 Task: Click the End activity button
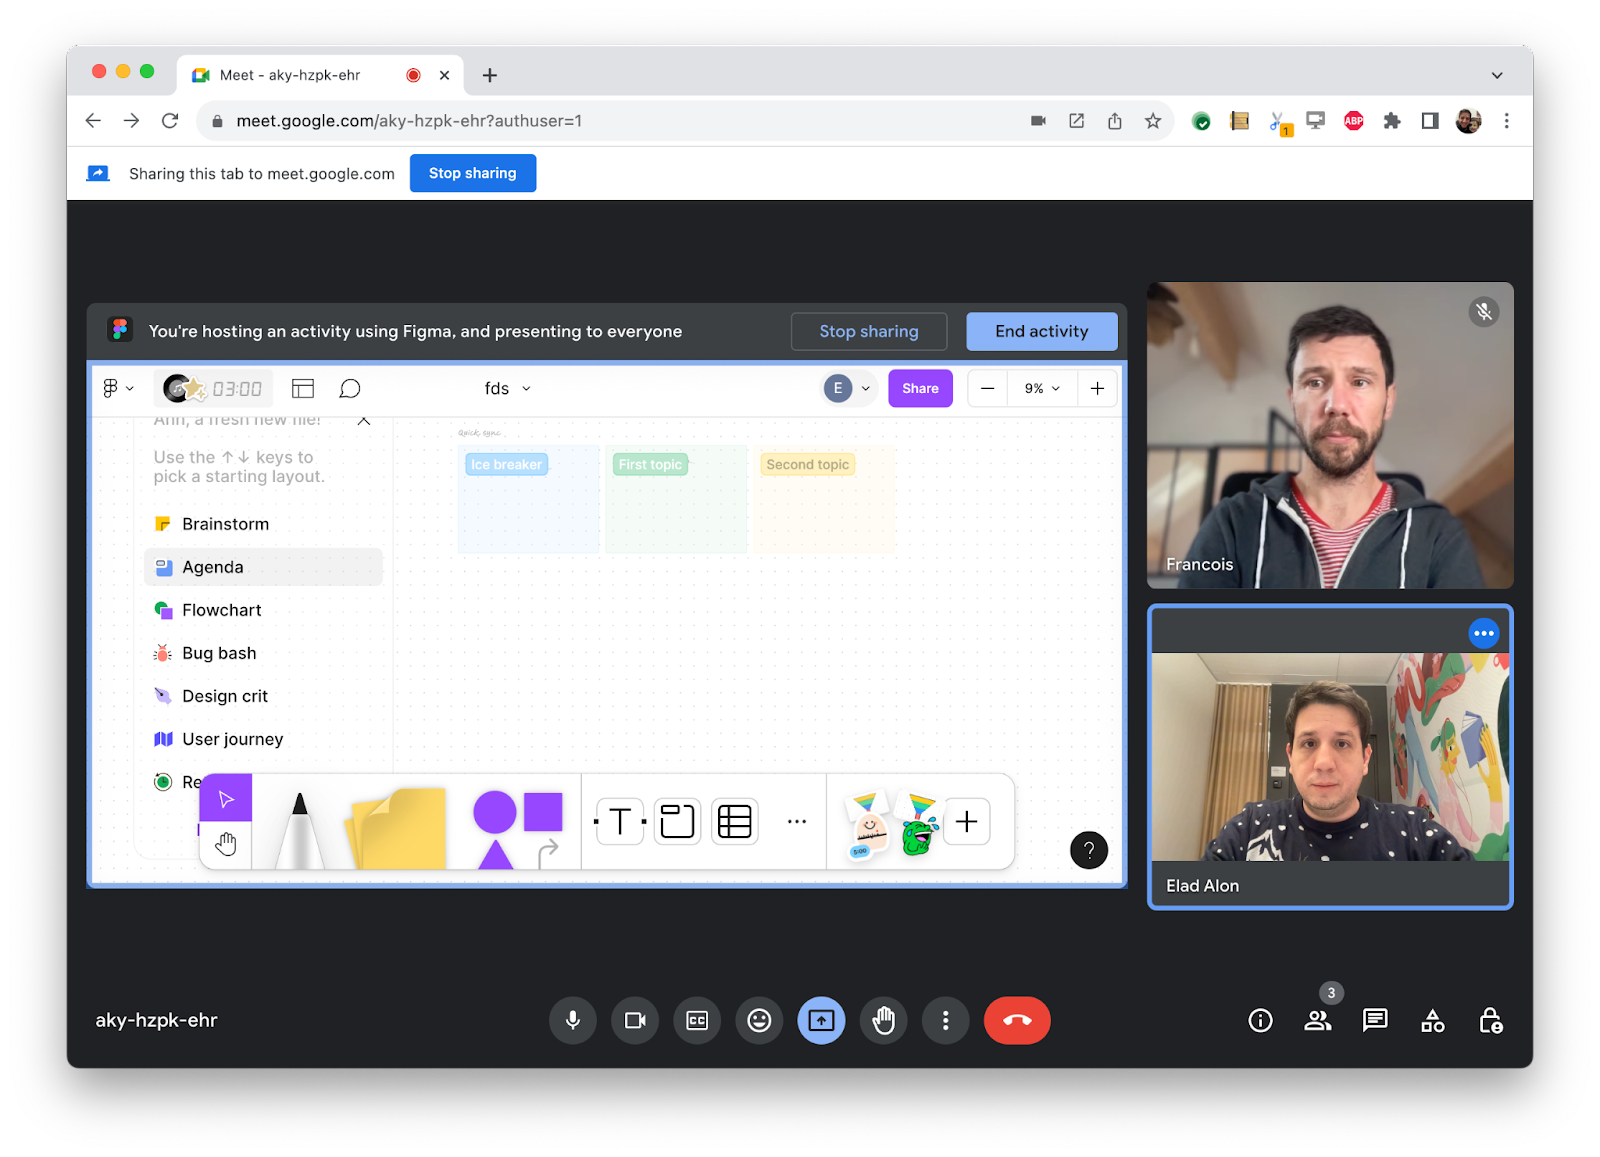tap(1041, 331)
